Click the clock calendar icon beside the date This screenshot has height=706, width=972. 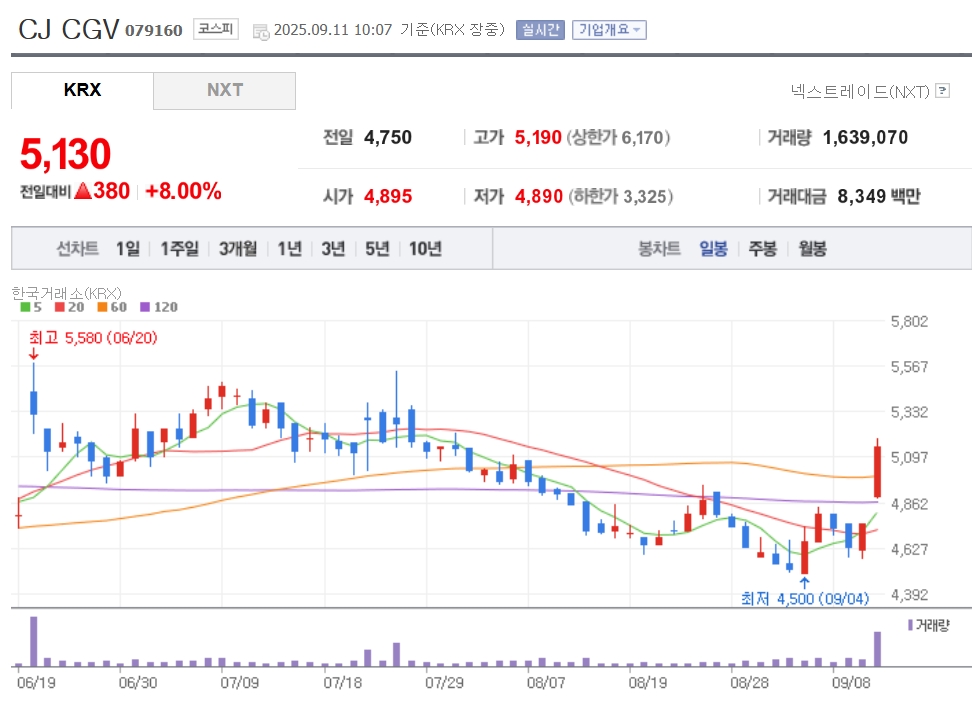tap(261, 32)
